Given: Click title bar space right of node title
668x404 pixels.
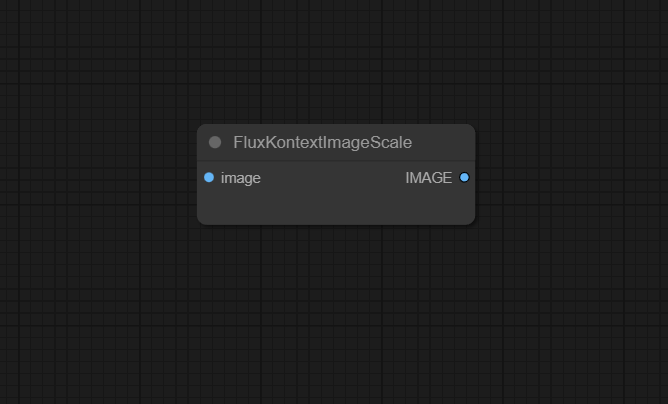Looking at the screenshot, I should point(443,143).
